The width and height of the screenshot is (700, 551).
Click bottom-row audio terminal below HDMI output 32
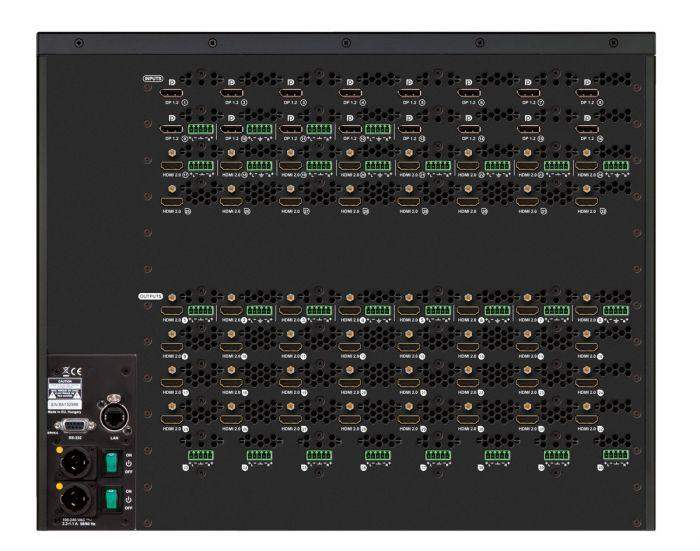(x=616, y=455)
